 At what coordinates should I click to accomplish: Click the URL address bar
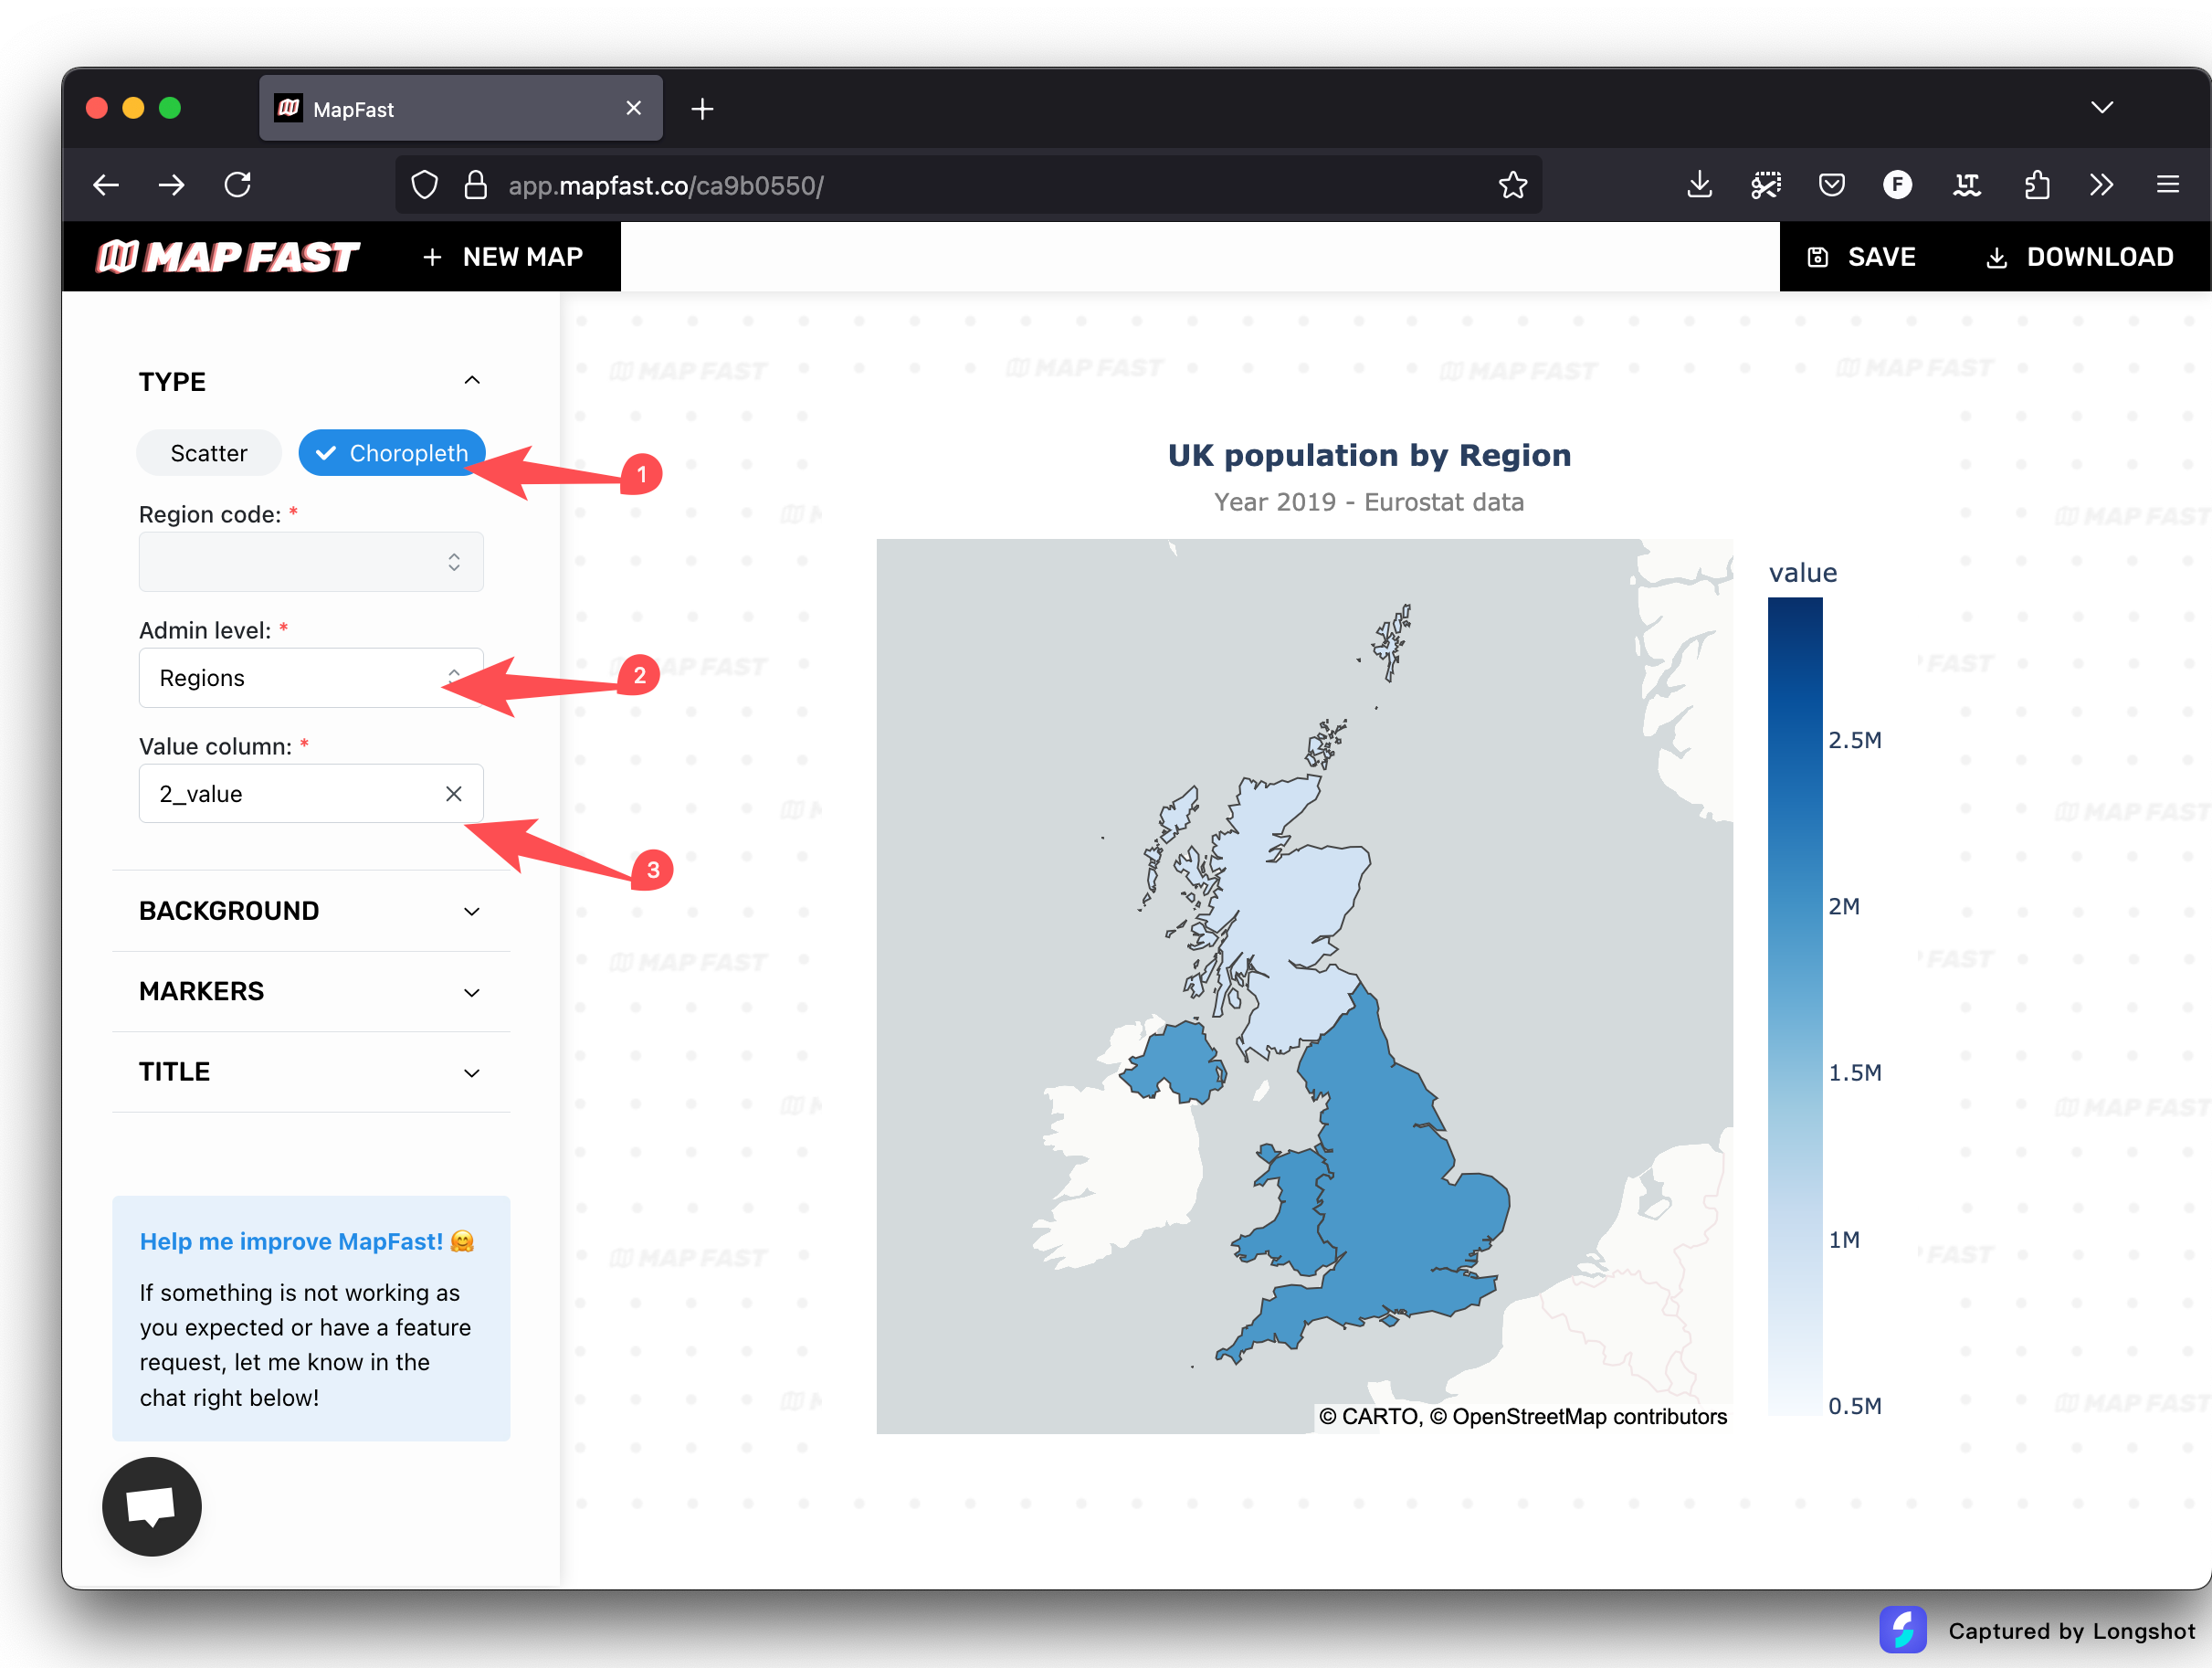point(968,185)
